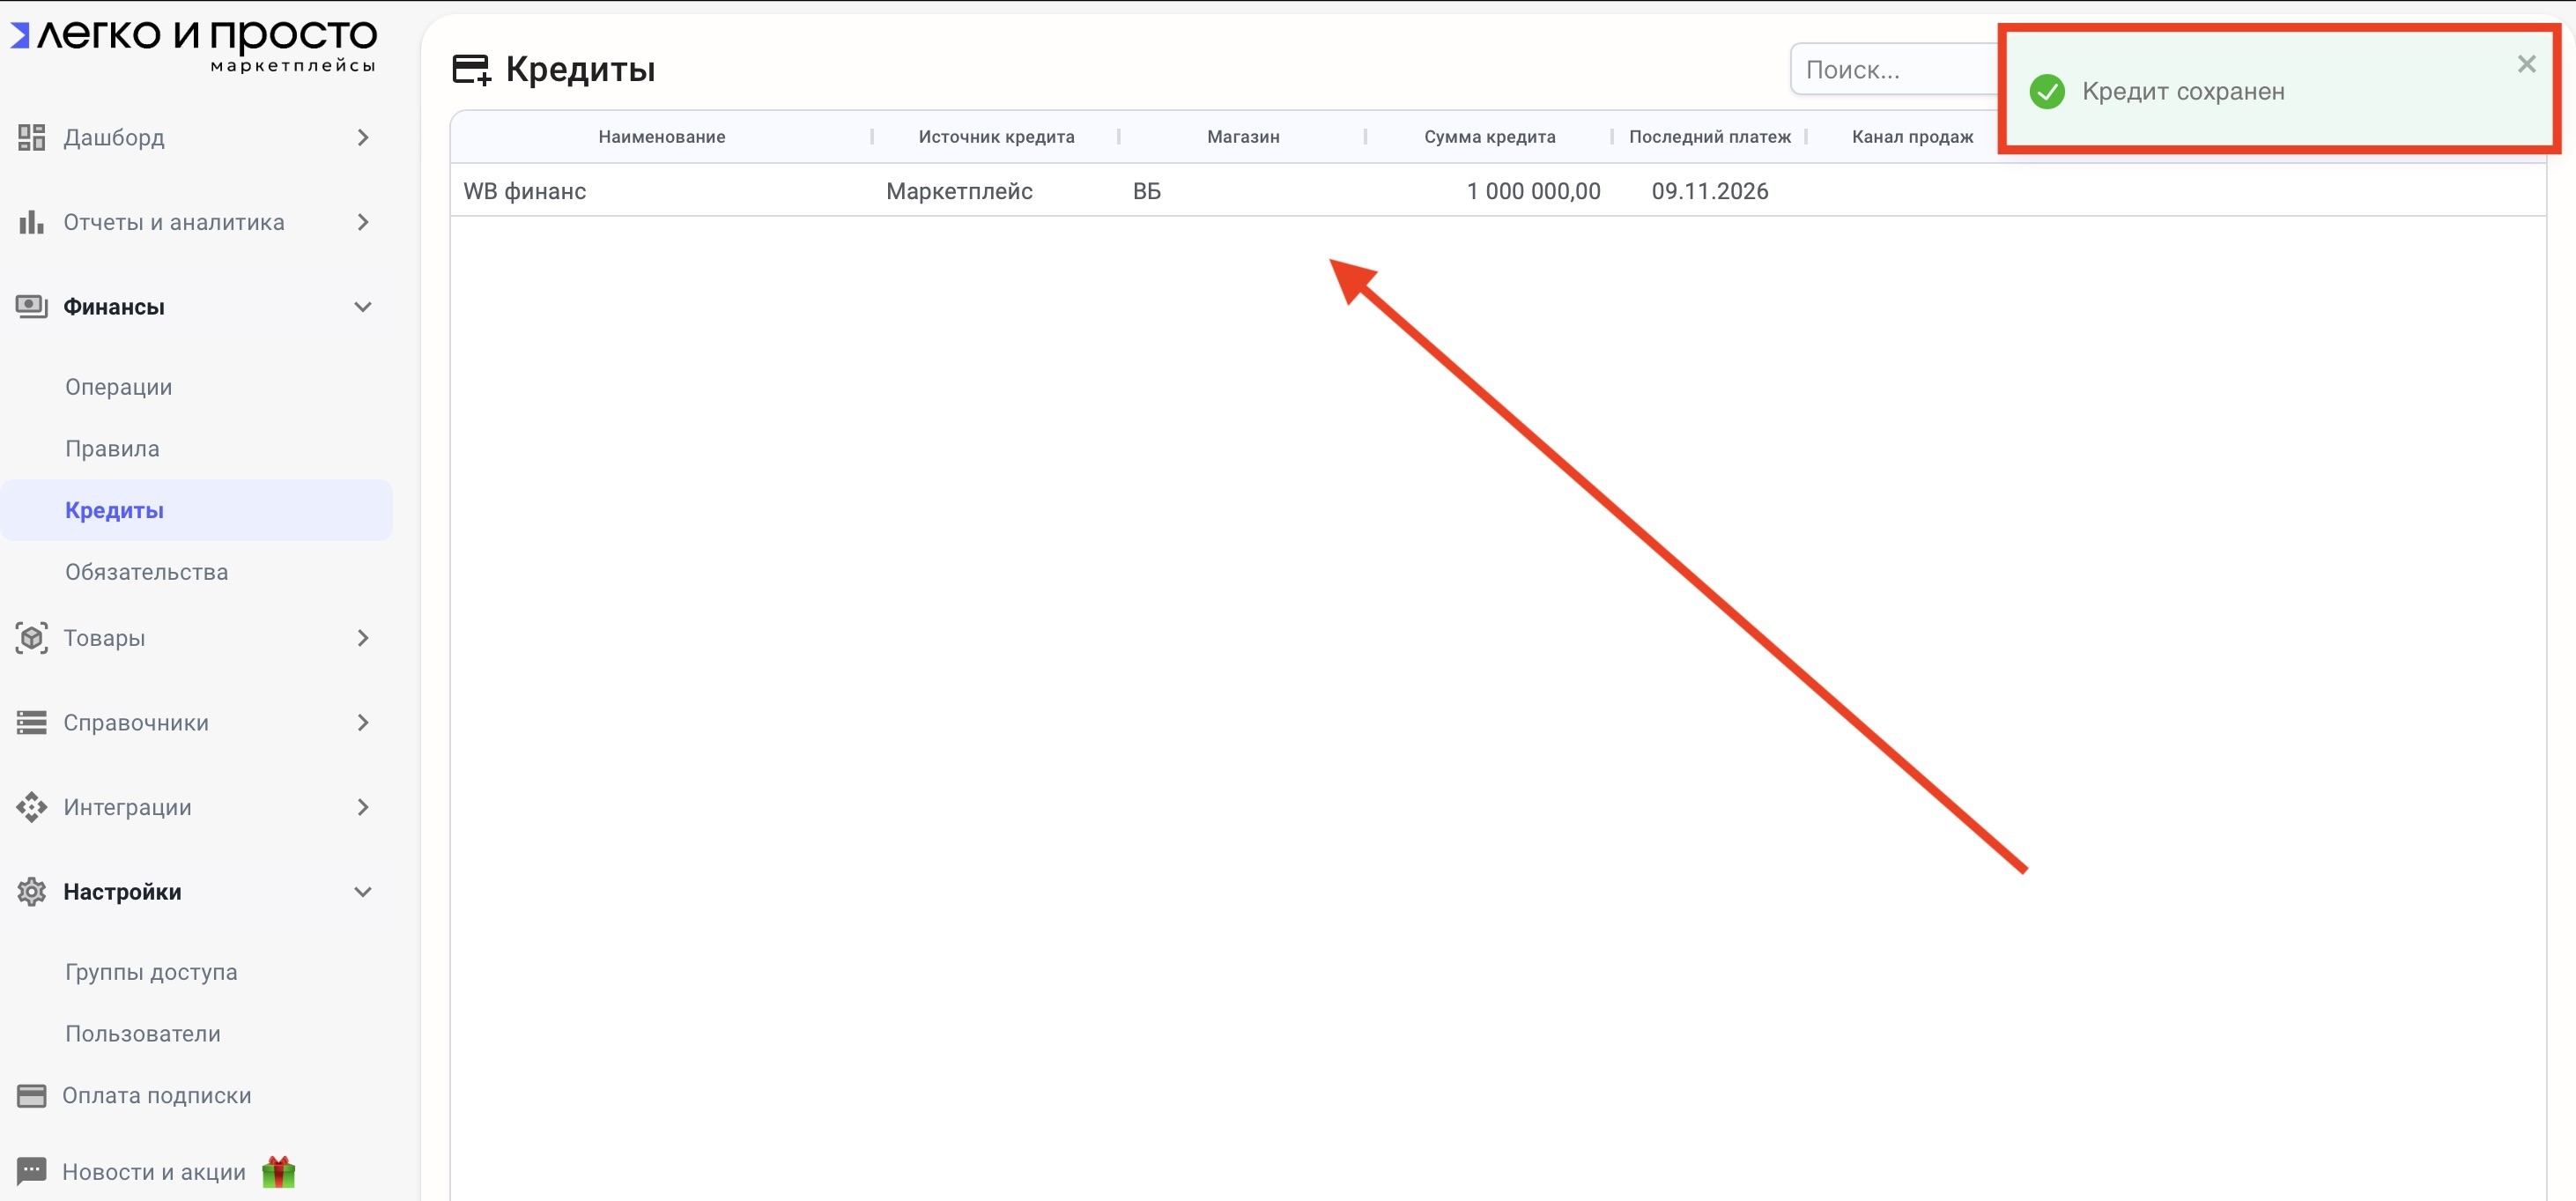
Task: Click the Товары box icon
Action: coord(31,638)
